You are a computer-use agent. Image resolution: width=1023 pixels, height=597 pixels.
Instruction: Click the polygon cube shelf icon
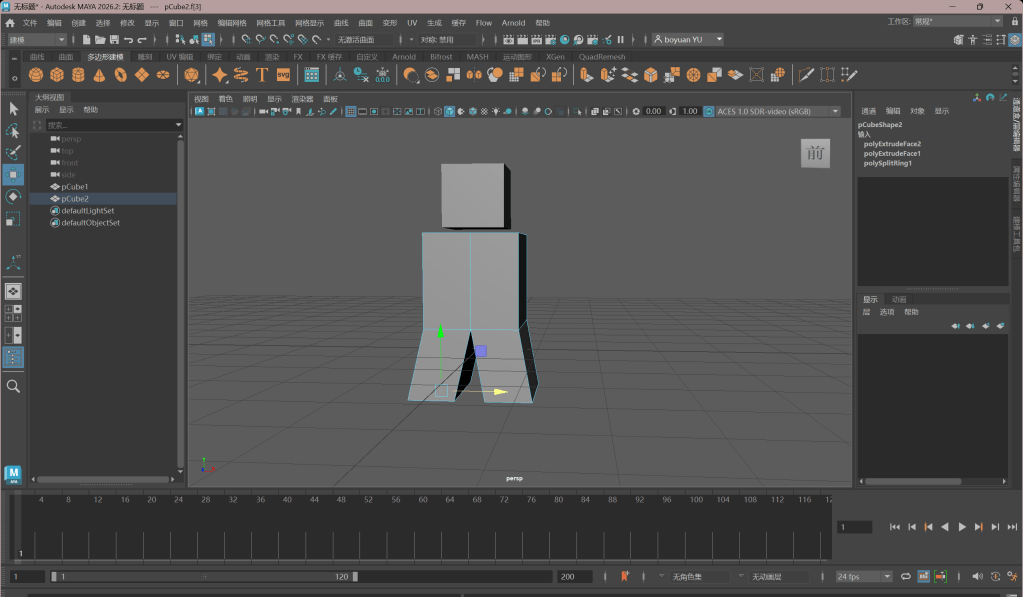point(57,75)
